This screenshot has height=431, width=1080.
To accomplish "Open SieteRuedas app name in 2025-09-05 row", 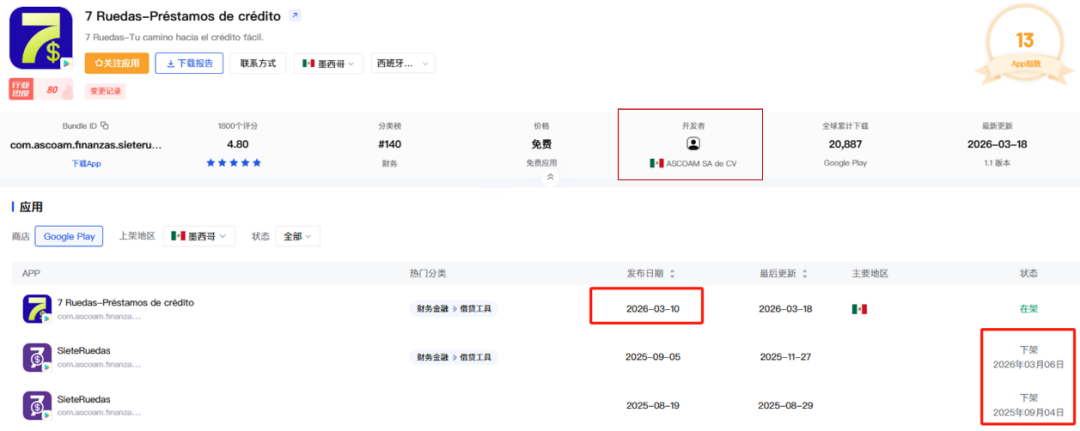I will point(84,351).
